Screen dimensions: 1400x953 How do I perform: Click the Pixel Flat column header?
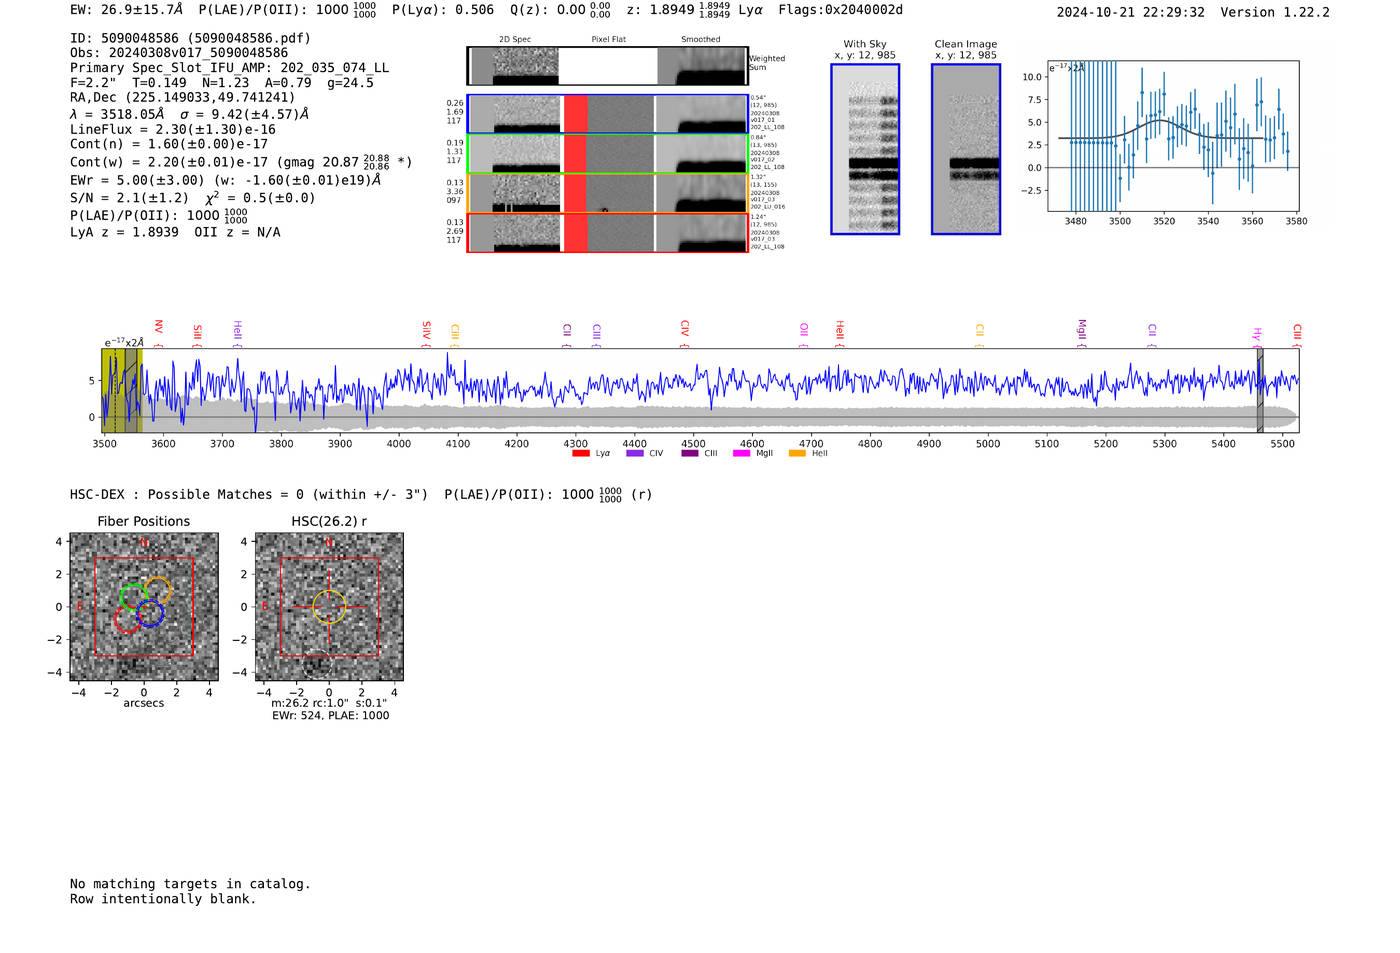click(608, 40)
